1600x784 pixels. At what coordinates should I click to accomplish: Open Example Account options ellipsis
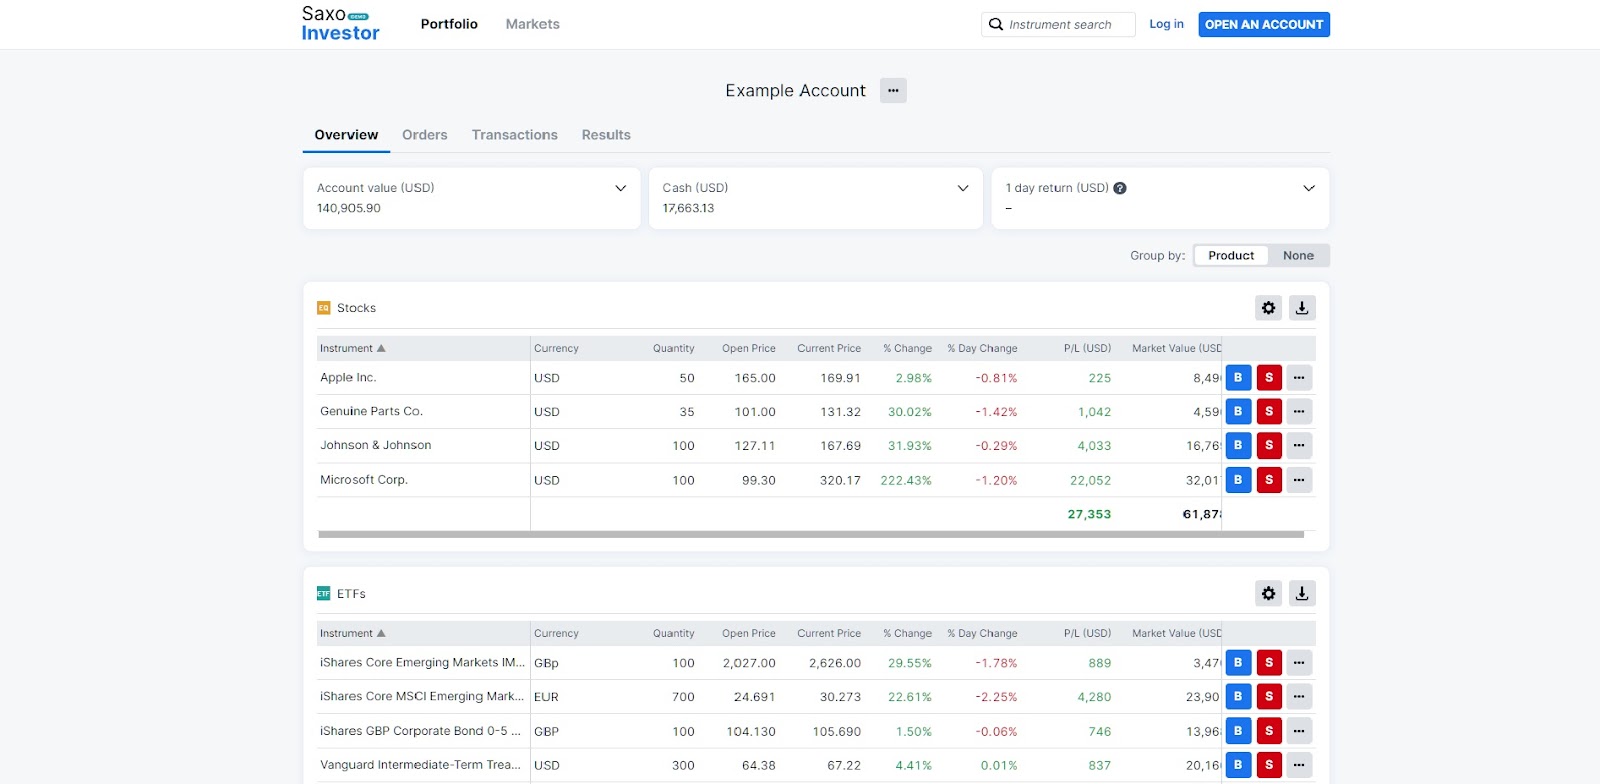[x=893, y=90]
